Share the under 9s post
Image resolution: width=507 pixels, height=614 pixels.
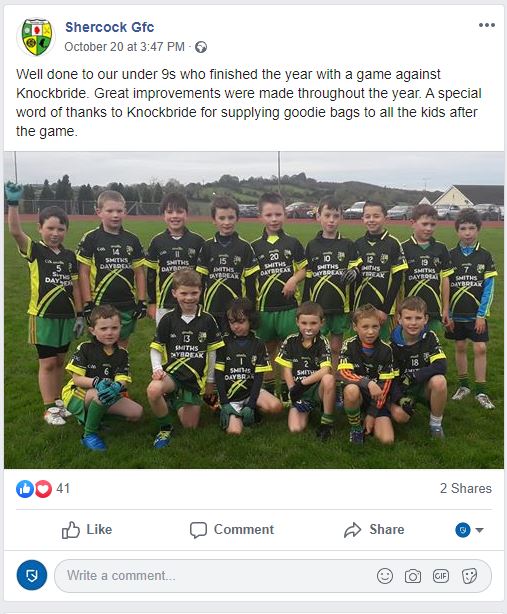[x=374, y=530]
